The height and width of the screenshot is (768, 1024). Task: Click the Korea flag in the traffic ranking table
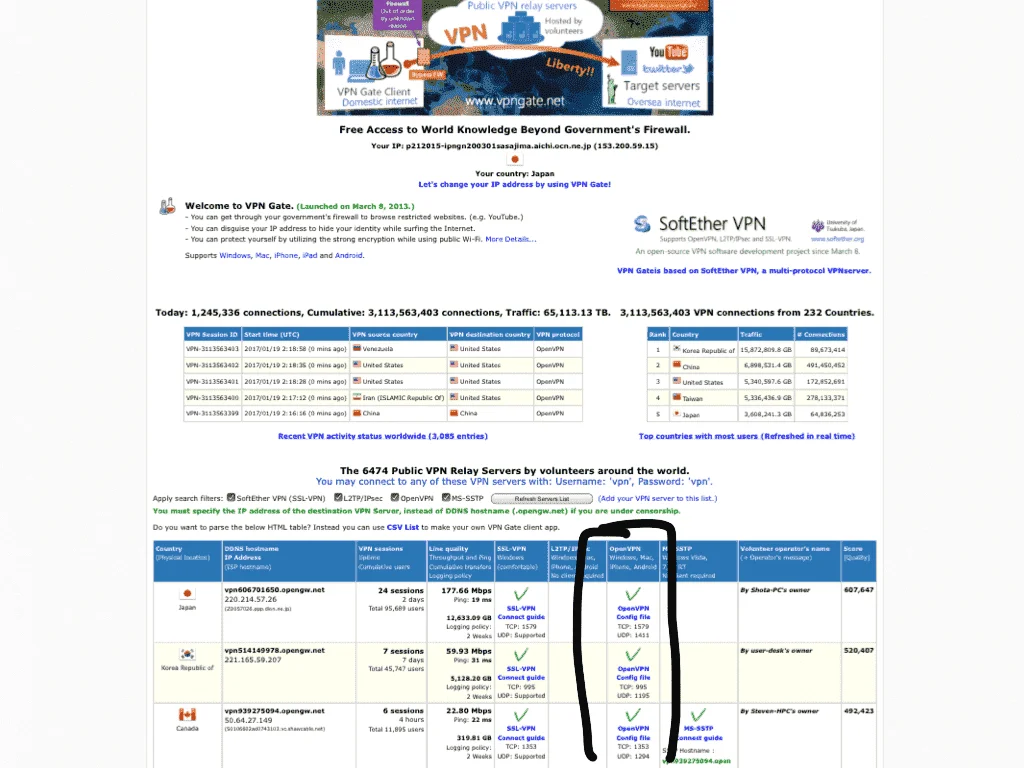[x=677, y=349]
